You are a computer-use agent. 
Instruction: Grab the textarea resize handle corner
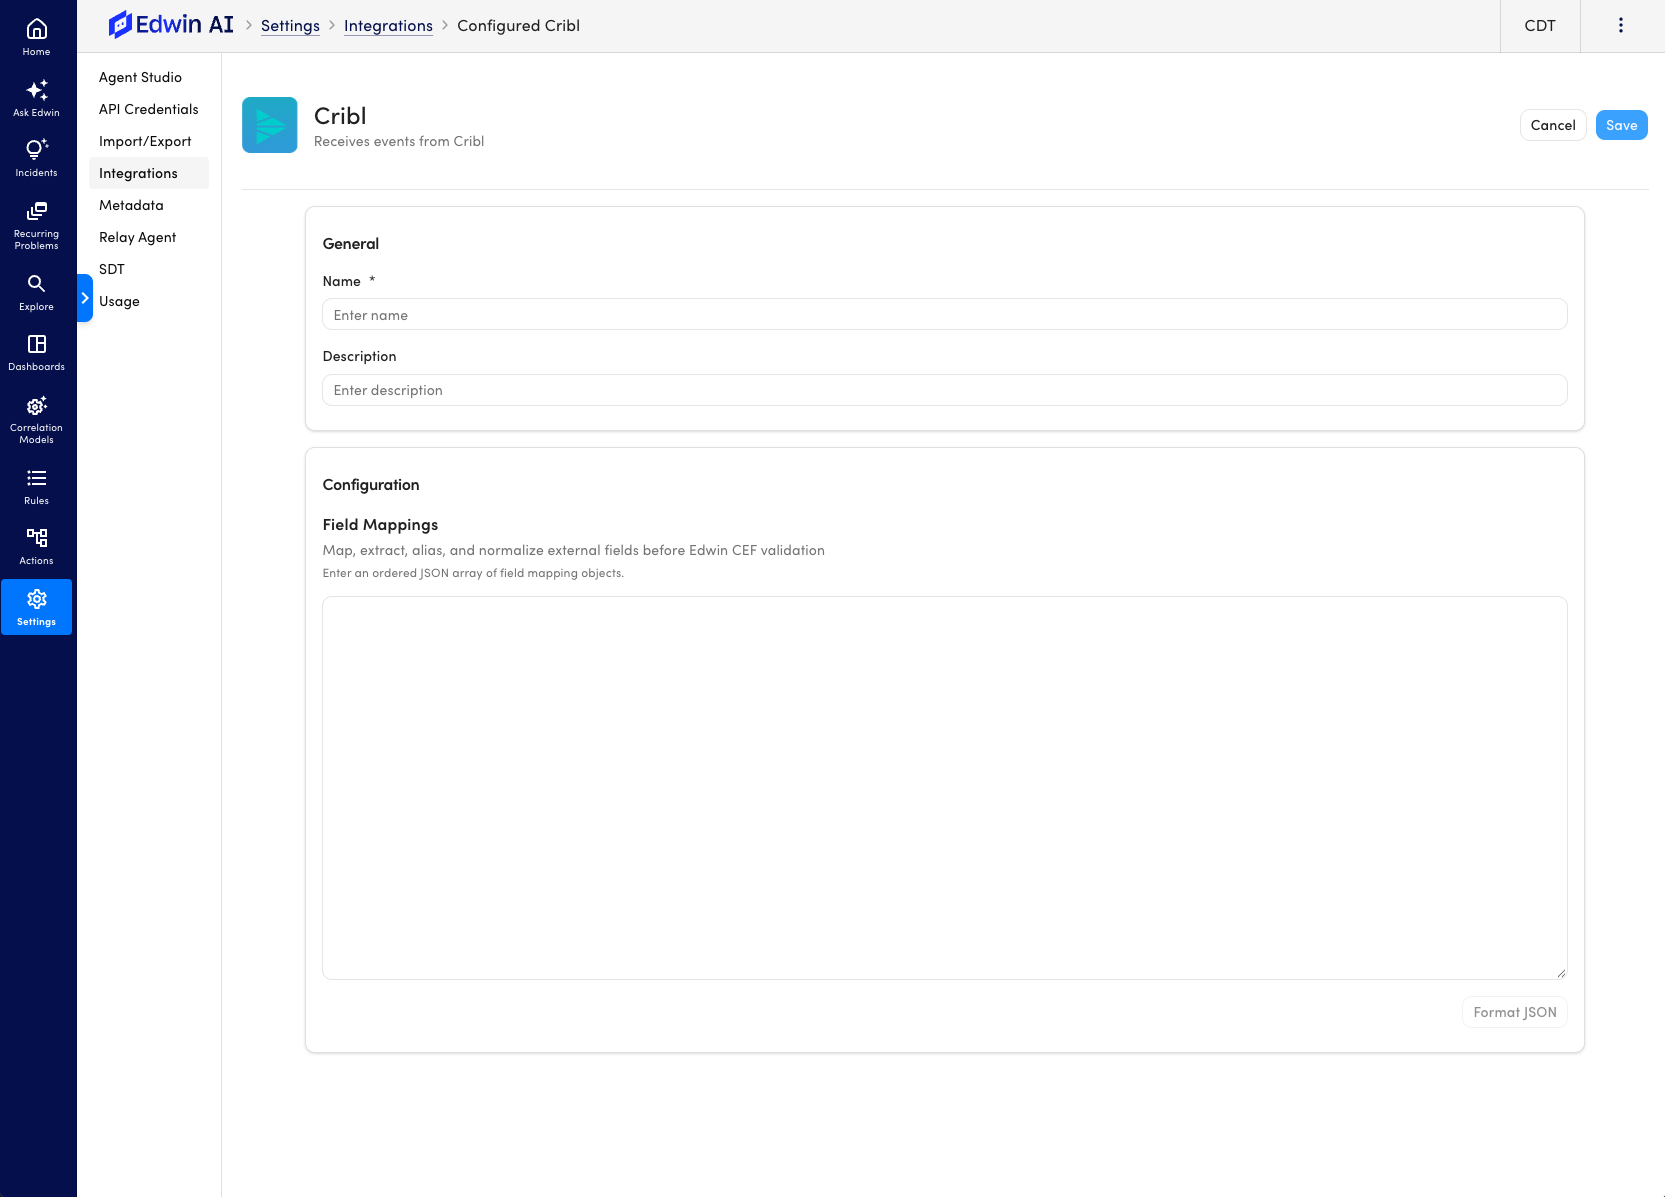tap(1561, 973)
